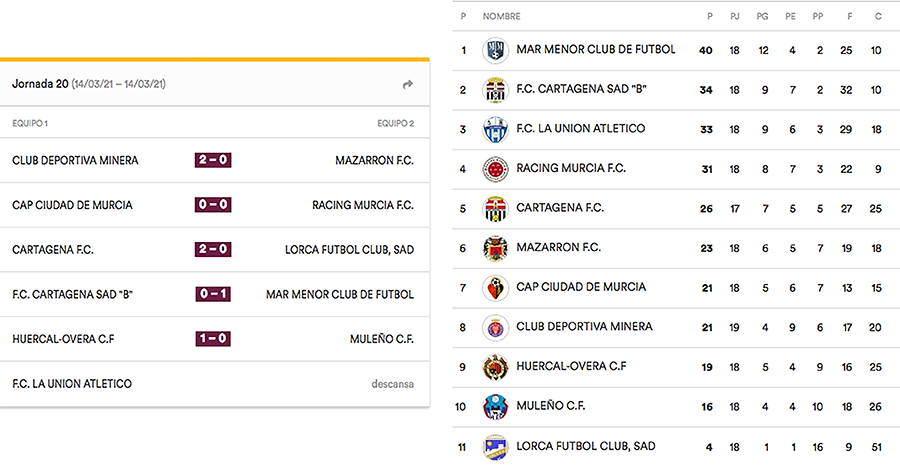The width and height of the screenshot is (900, 466).
Task: Click the share arrow icon for Jornada 20
Action: (407, 85)
